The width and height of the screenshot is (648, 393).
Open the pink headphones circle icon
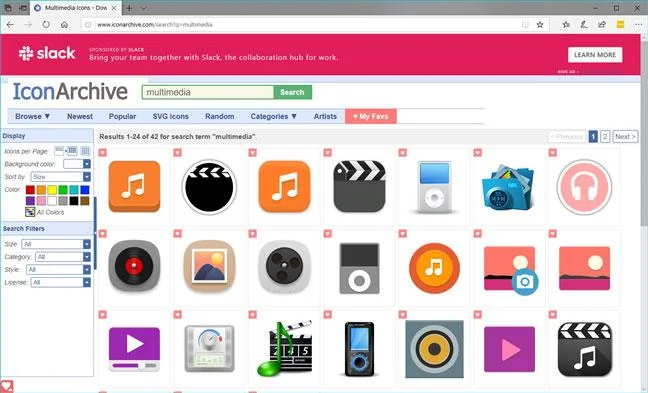pos(584,187)
